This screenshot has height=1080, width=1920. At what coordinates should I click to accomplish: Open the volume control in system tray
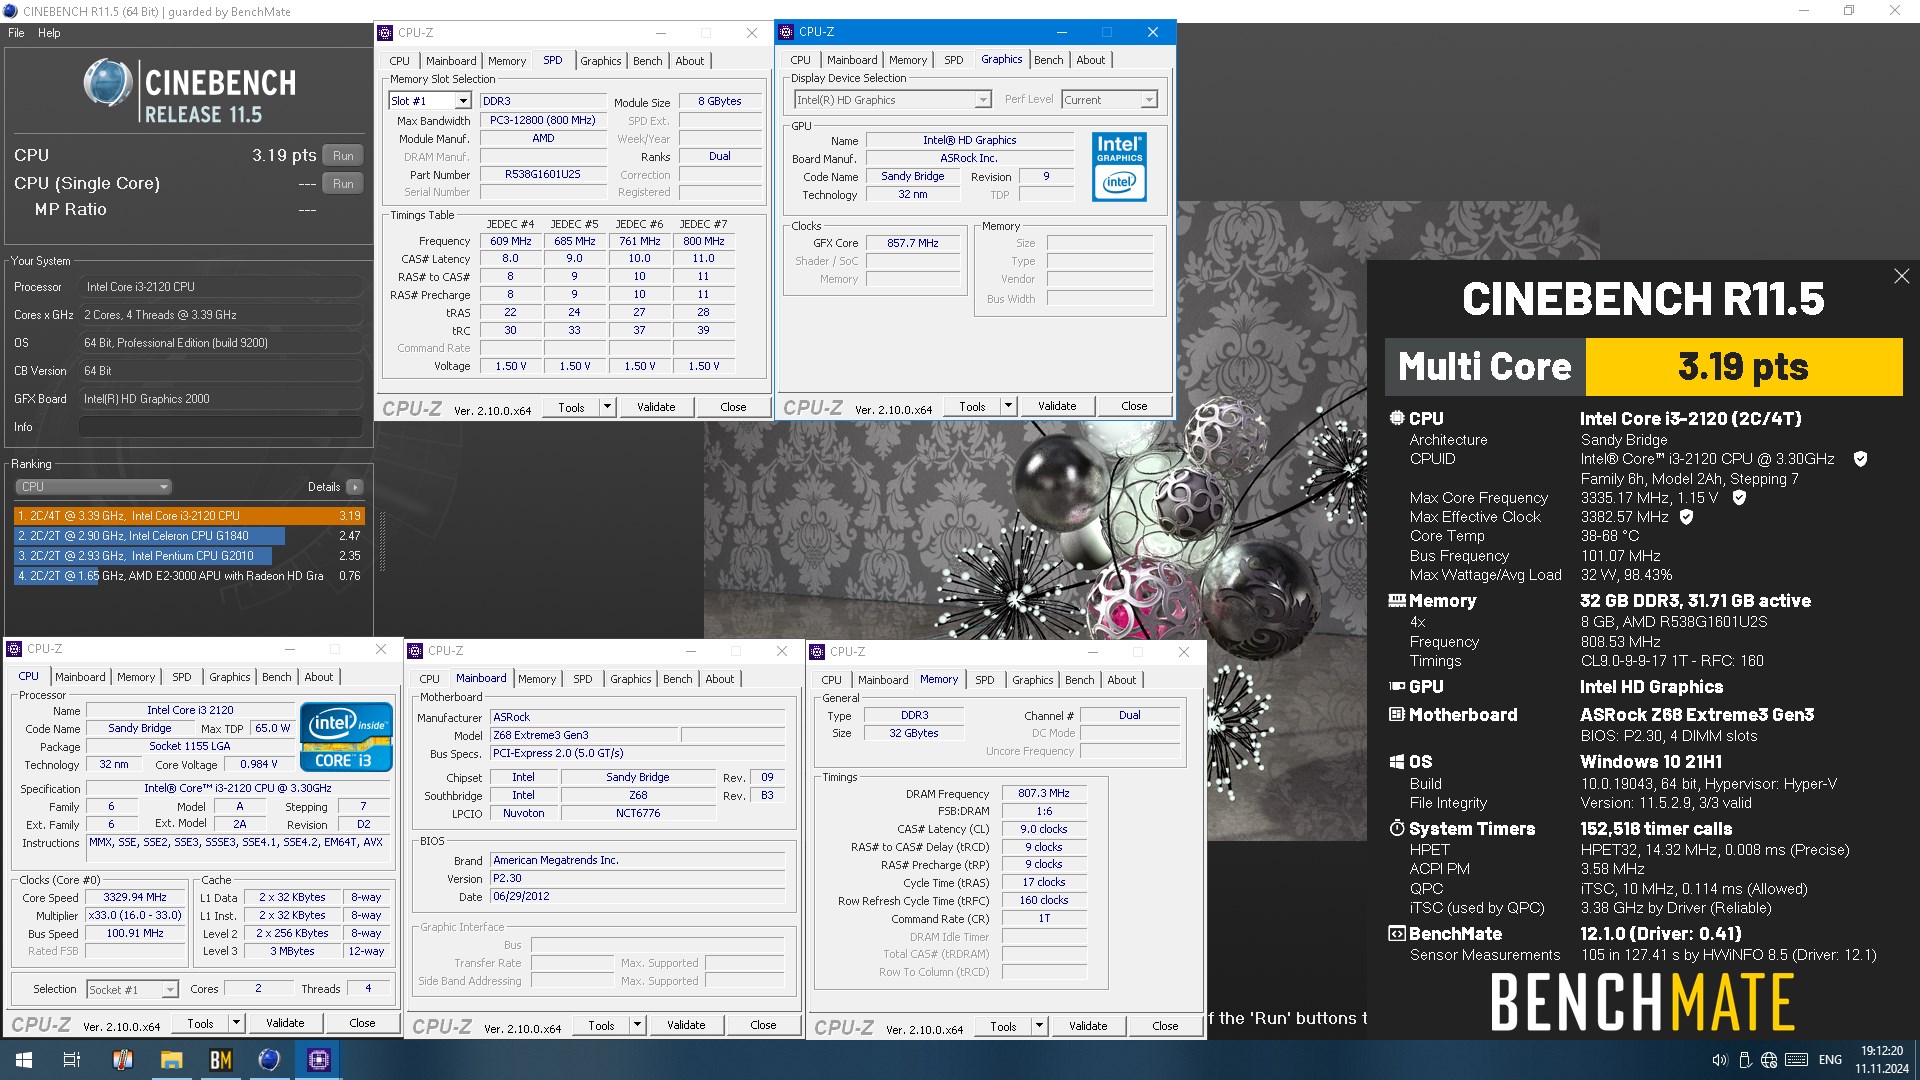coord(1719,1060)
